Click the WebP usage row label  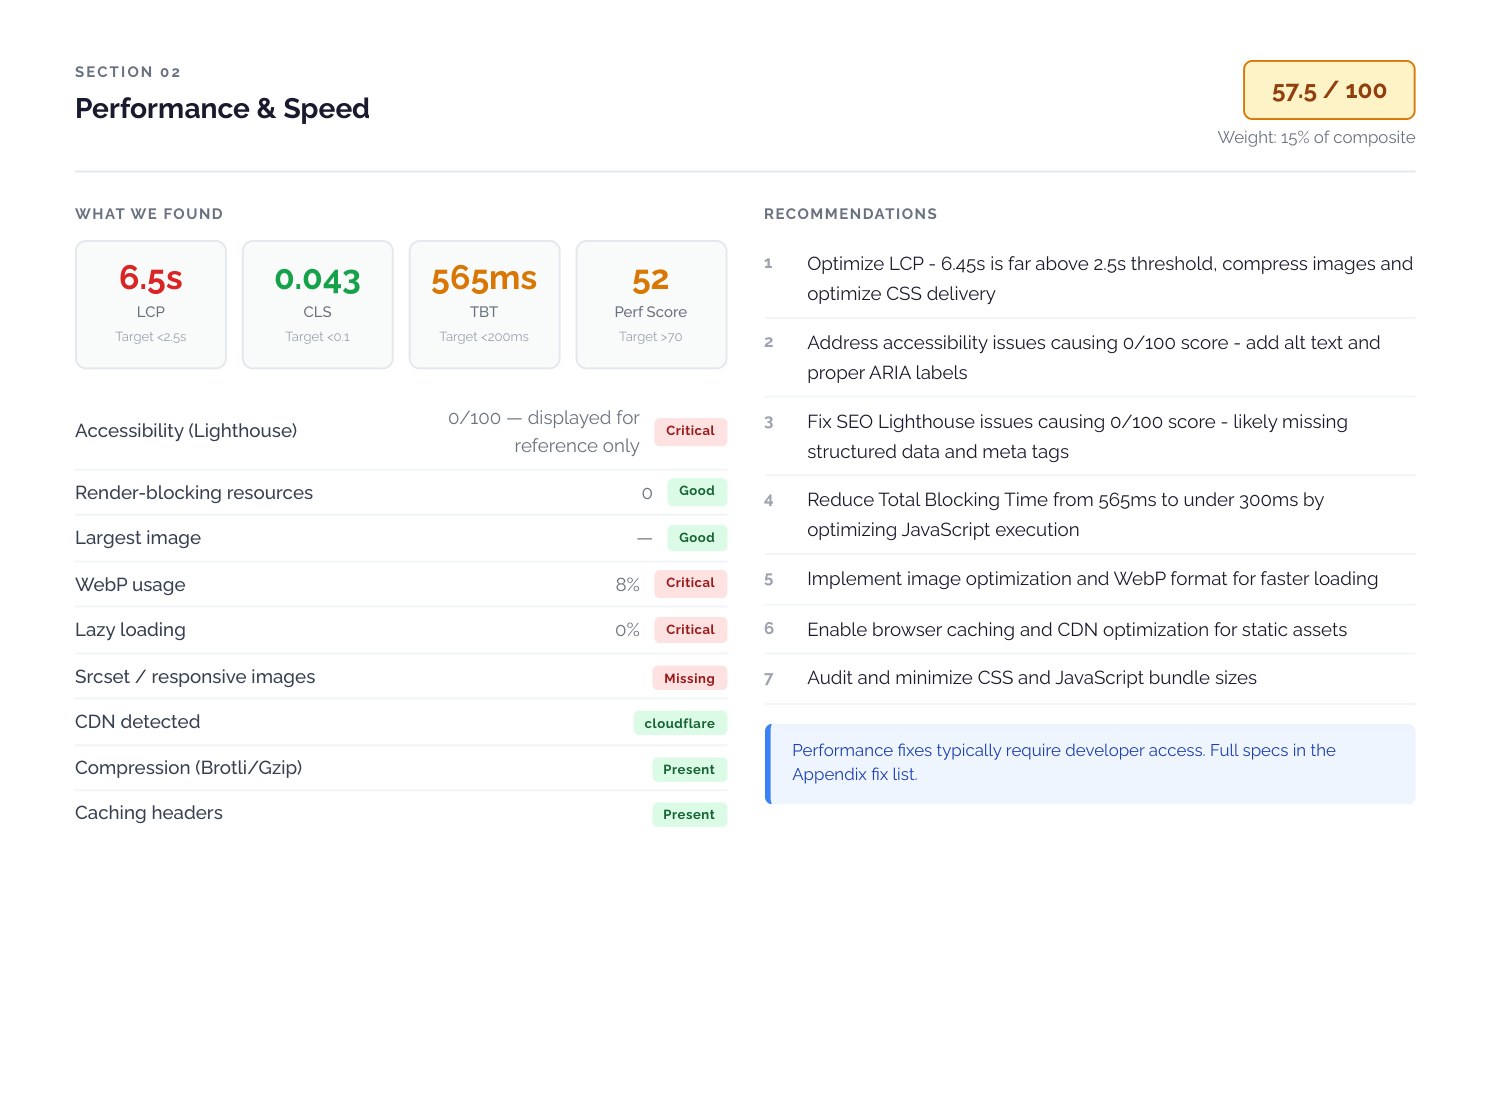[130, 585]
